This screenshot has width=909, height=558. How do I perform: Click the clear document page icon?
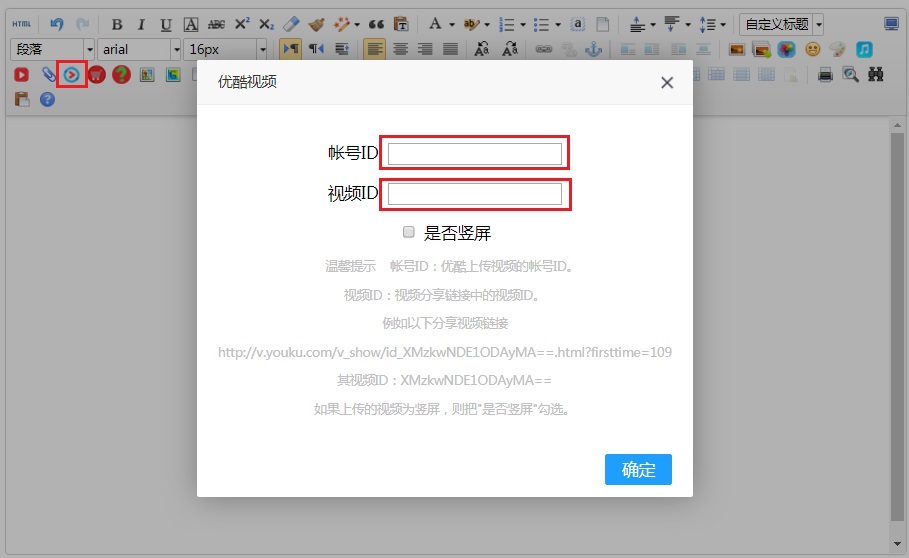click(603, 24)
